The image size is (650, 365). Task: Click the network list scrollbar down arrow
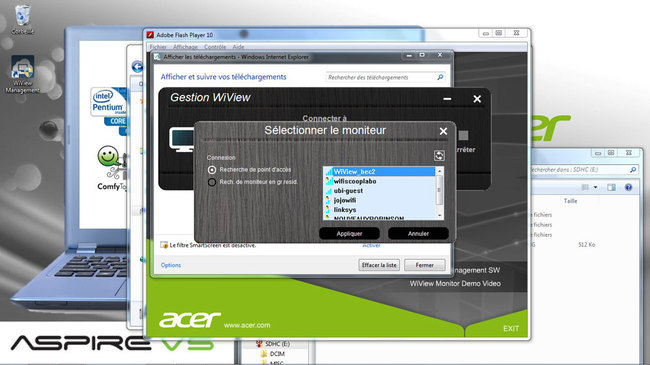(x=439, y=216)
